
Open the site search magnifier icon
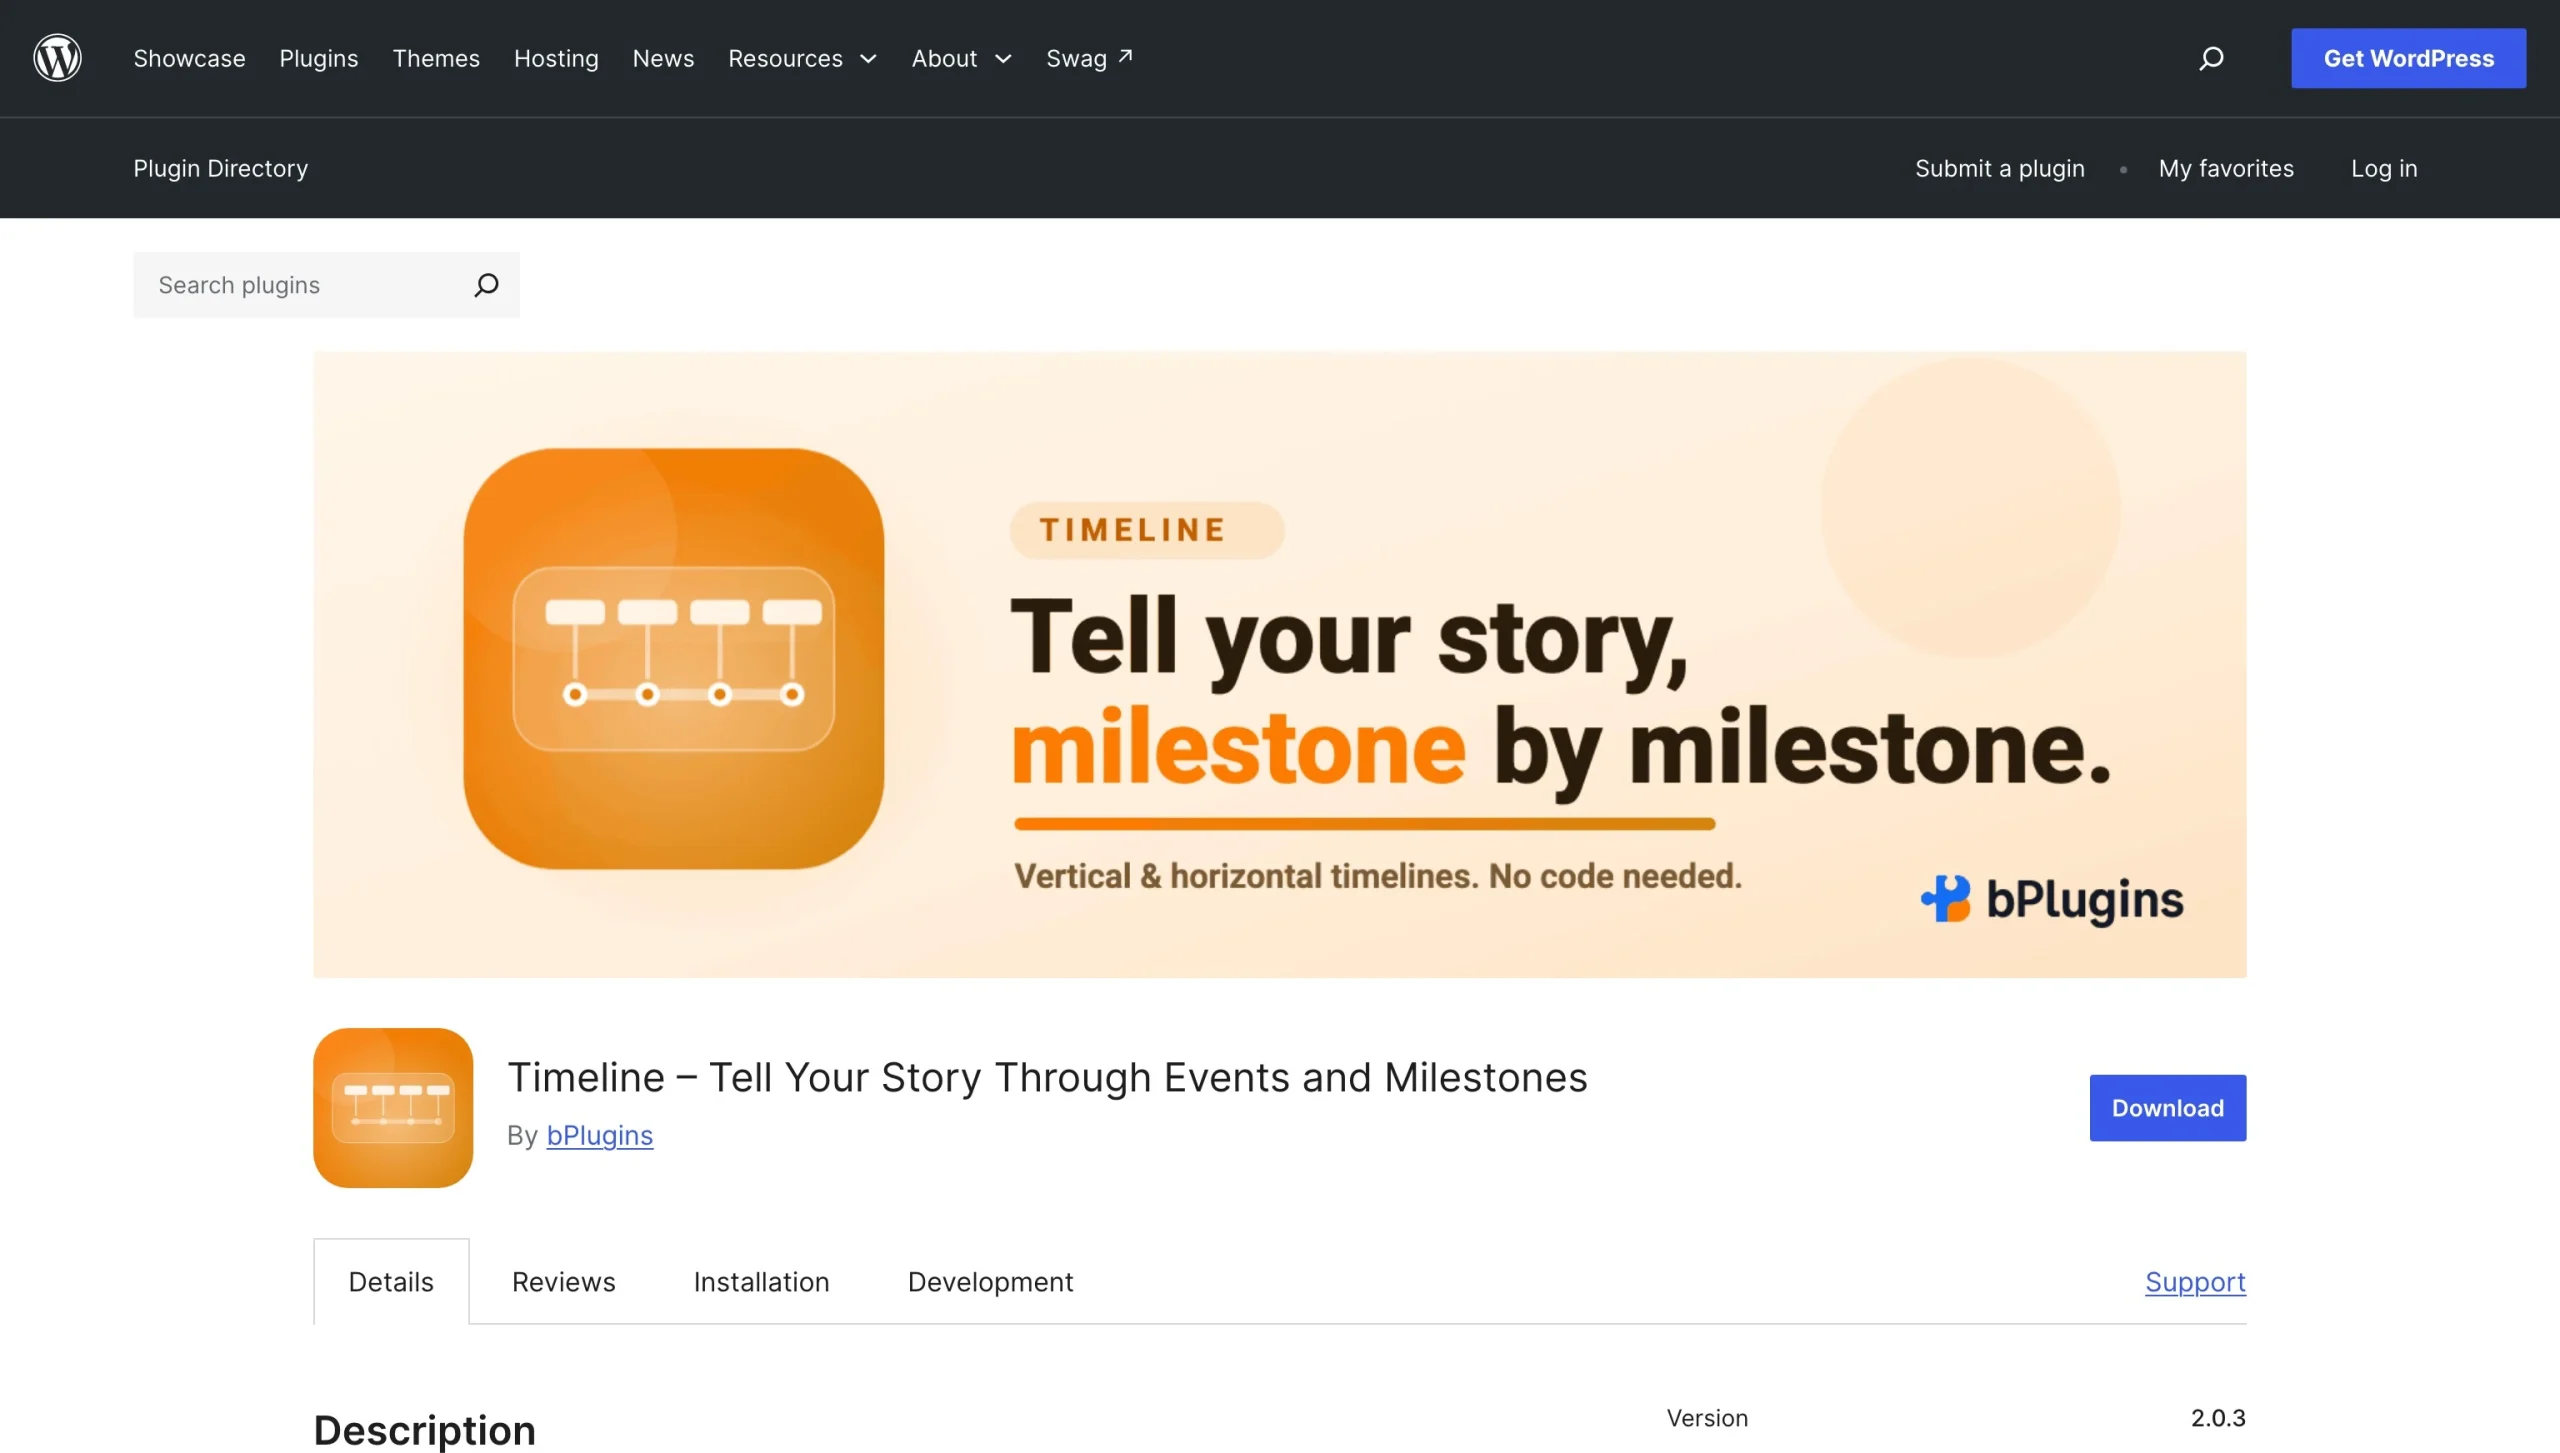point(2211,58)
